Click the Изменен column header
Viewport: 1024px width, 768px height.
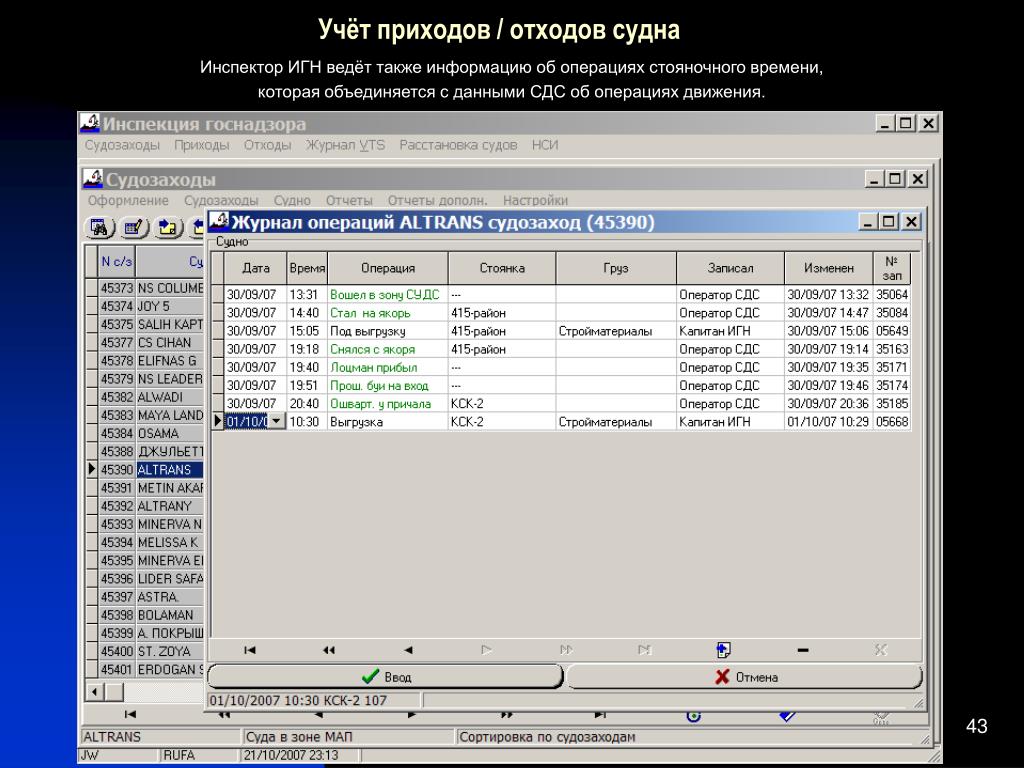coord(829,268)
